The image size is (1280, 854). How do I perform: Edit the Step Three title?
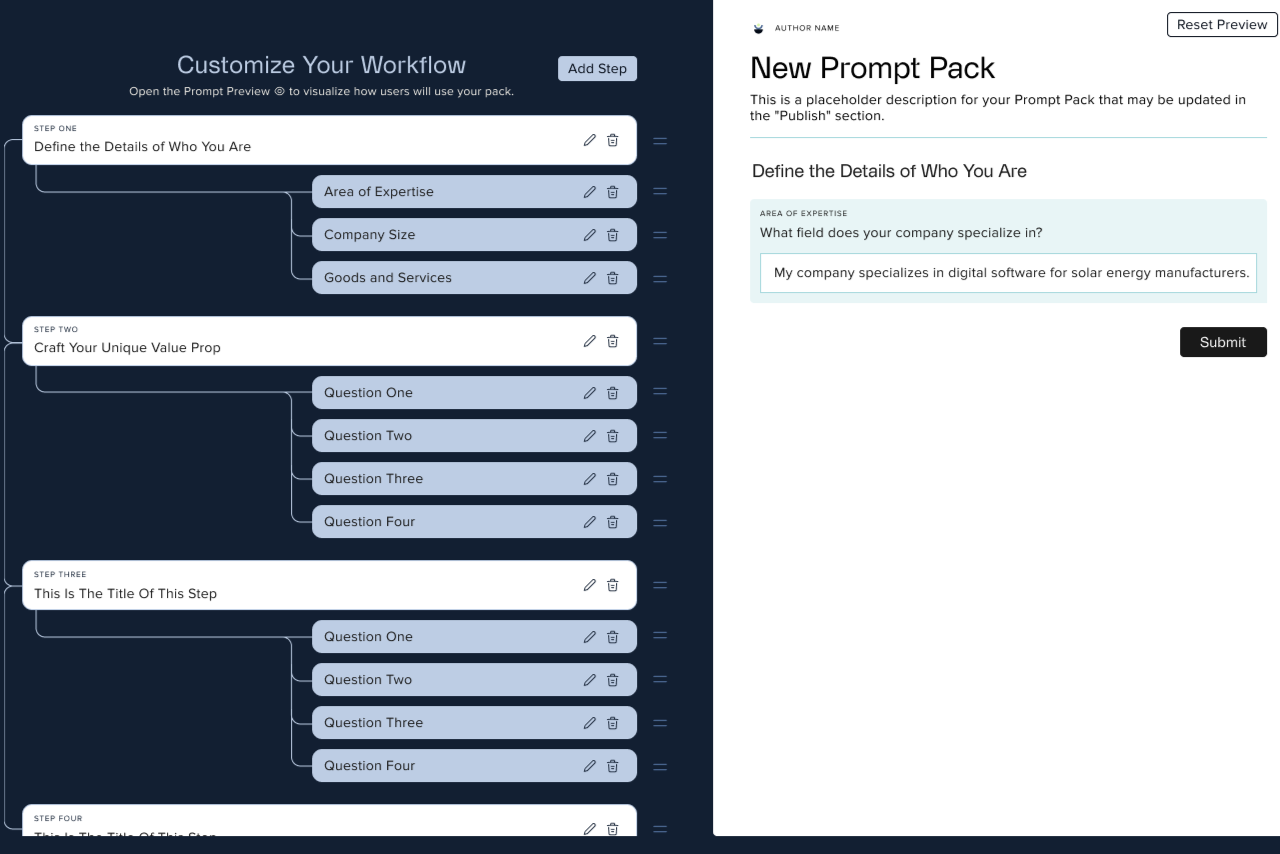point(590,585)
